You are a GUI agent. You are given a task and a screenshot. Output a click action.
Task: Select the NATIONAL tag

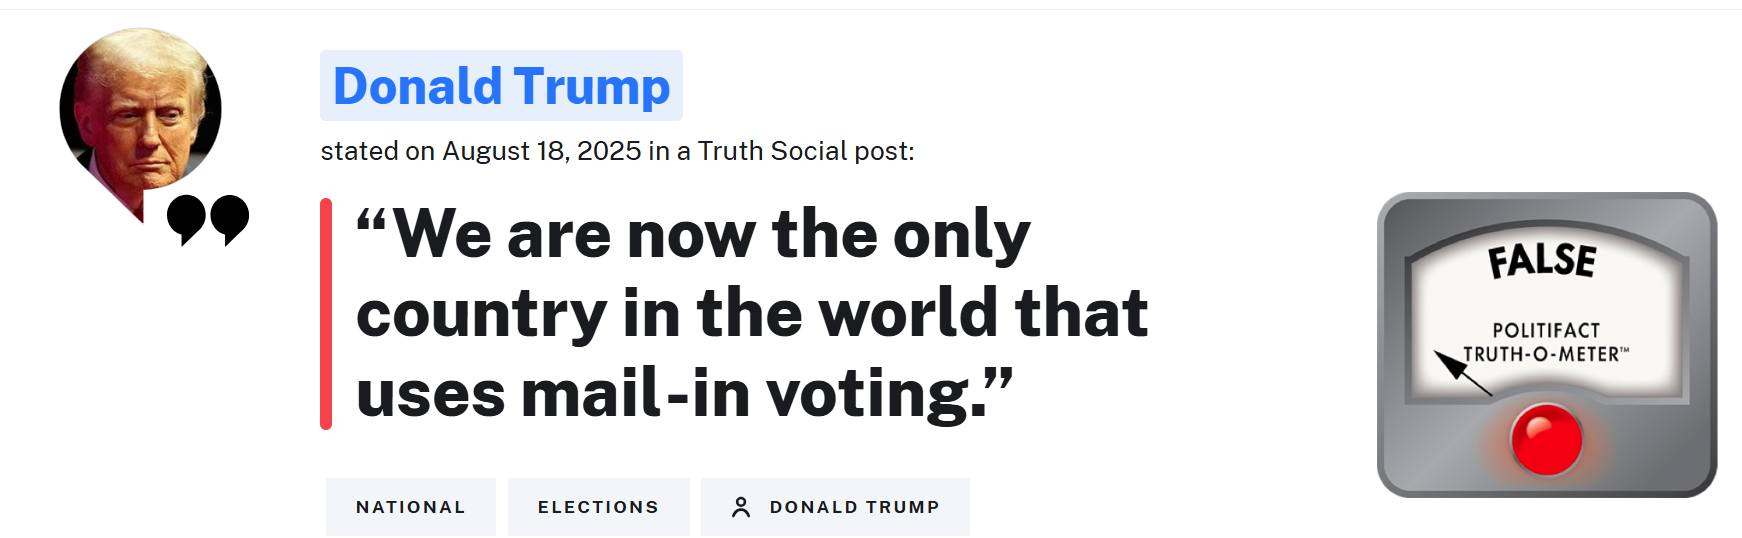410,507
